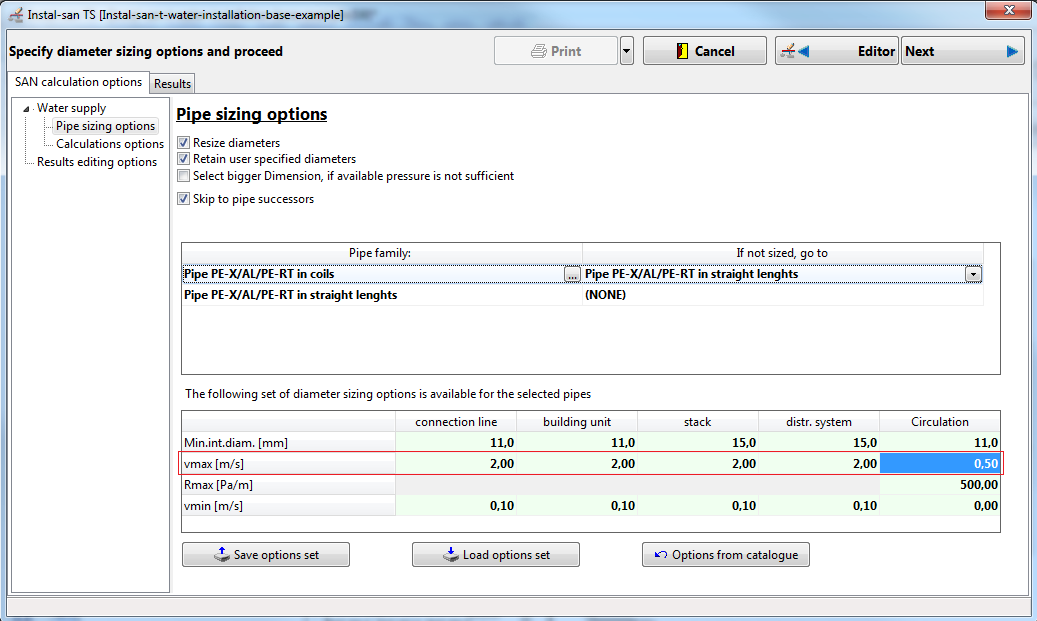Select Pipe PE-X/AL/PE-RT in straight lenghts family row
This screenshot has width=1037, height=621.
pos(382,295)
